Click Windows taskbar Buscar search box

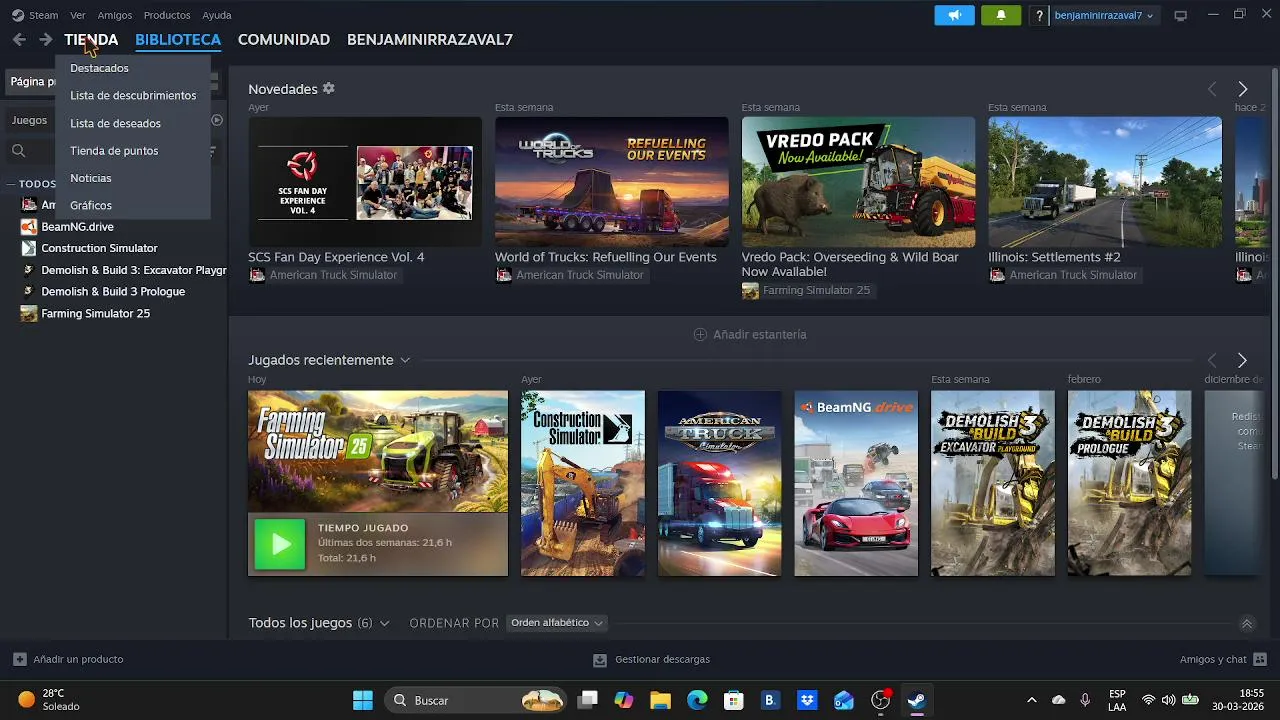pos(475,700)
